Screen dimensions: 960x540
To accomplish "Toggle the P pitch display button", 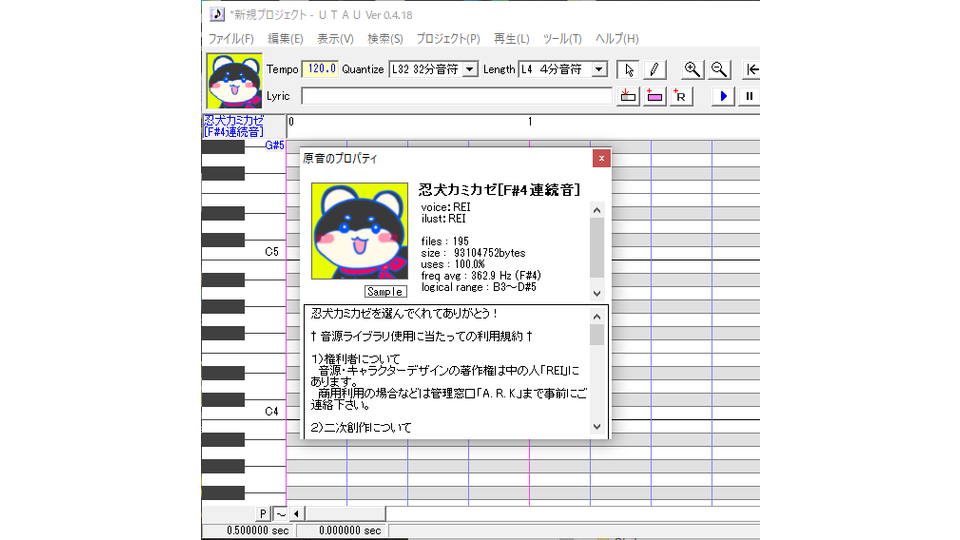I will click(x=263, y=514).
